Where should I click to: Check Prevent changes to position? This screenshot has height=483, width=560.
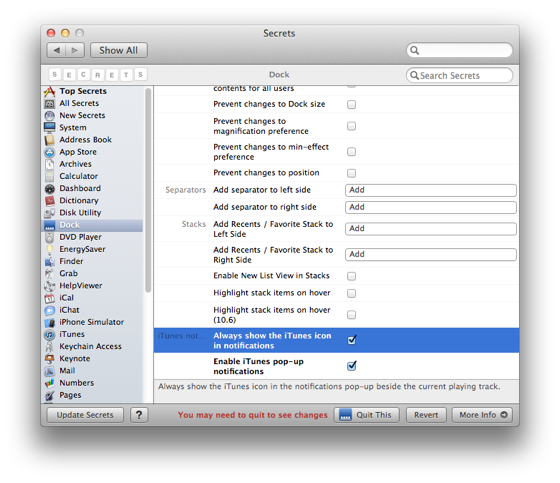pos(351,173)
